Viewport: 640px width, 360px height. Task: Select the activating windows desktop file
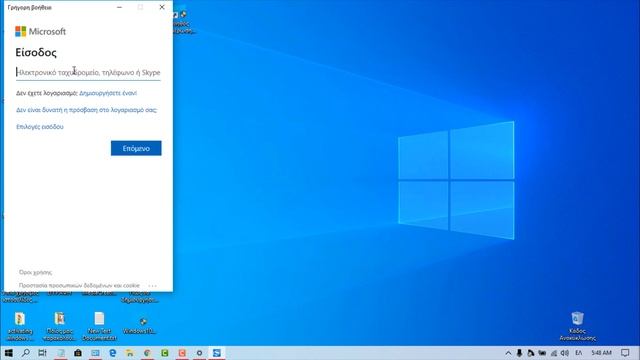(20, 326)
